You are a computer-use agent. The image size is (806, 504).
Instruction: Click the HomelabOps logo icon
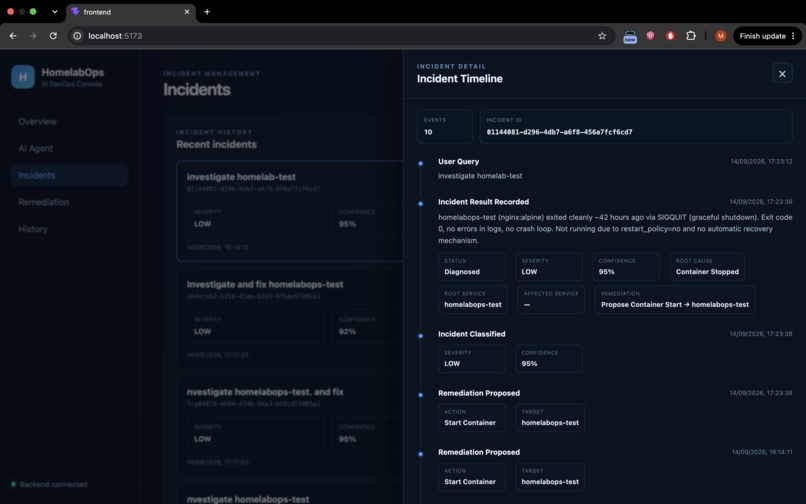(23, 77)
